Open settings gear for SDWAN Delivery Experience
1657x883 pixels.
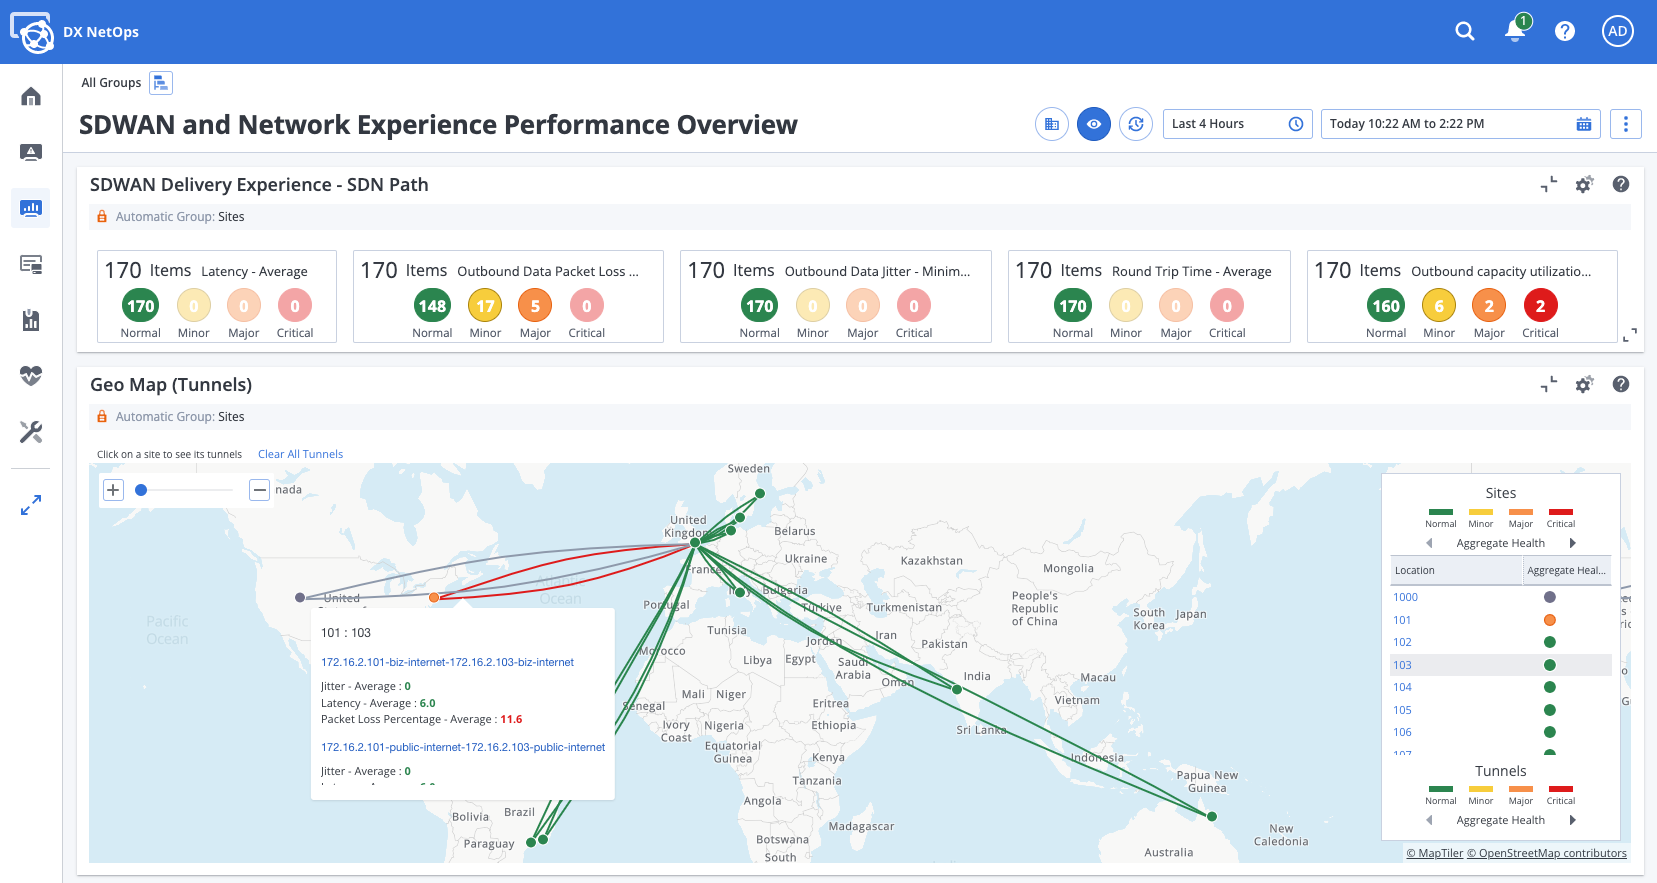point(1584,185)
